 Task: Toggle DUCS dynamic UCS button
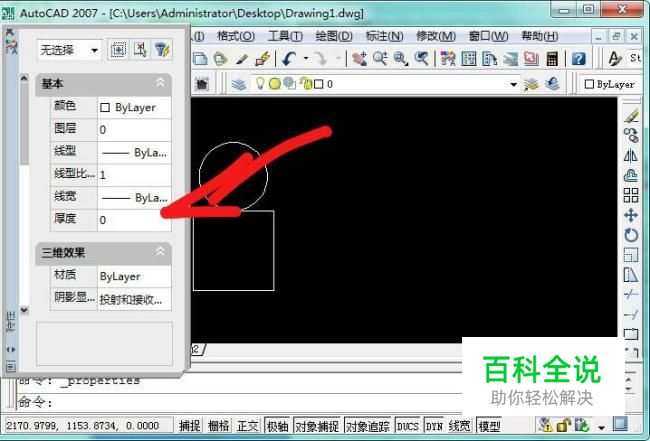click(407, 426)
